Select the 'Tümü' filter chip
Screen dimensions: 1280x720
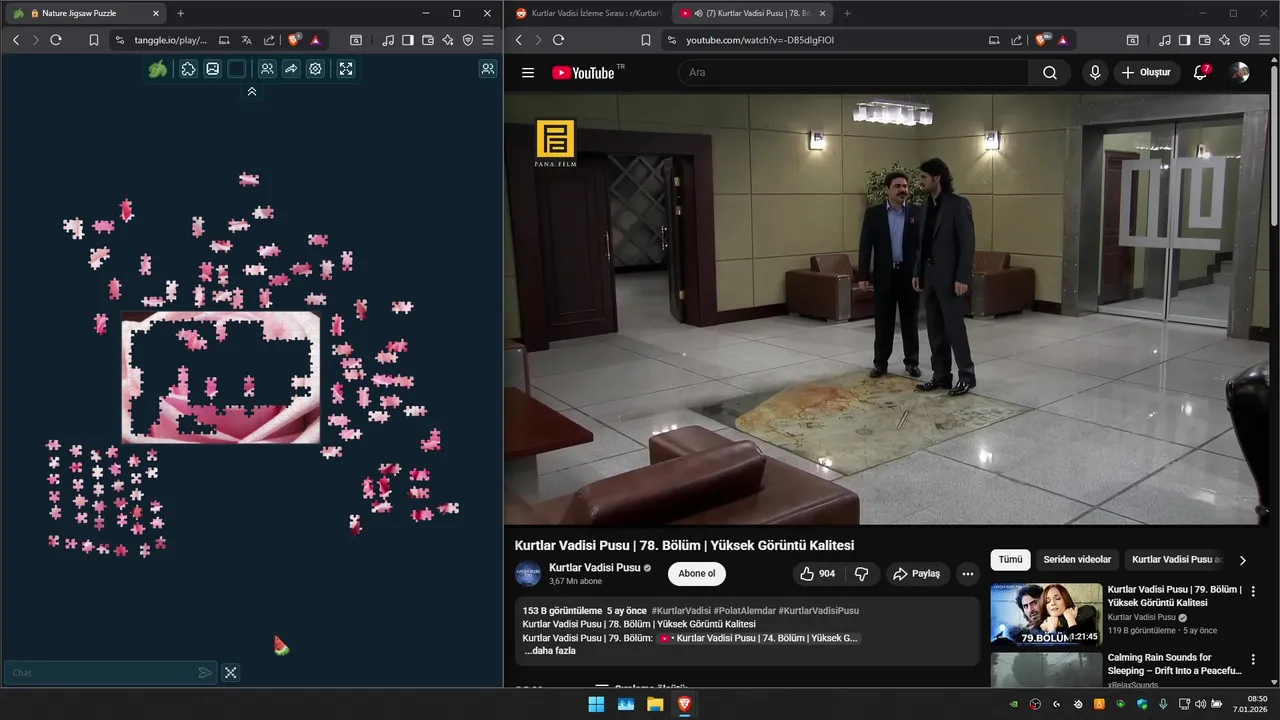[1010, 560]
